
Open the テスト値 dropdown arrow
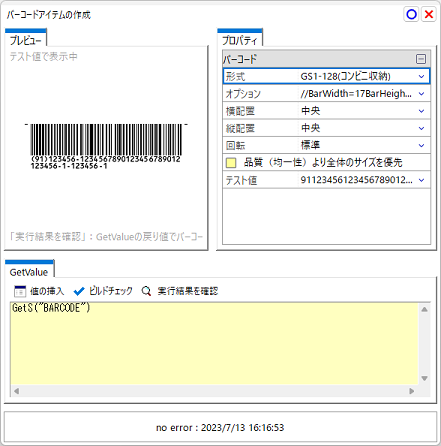coord(421,180)
